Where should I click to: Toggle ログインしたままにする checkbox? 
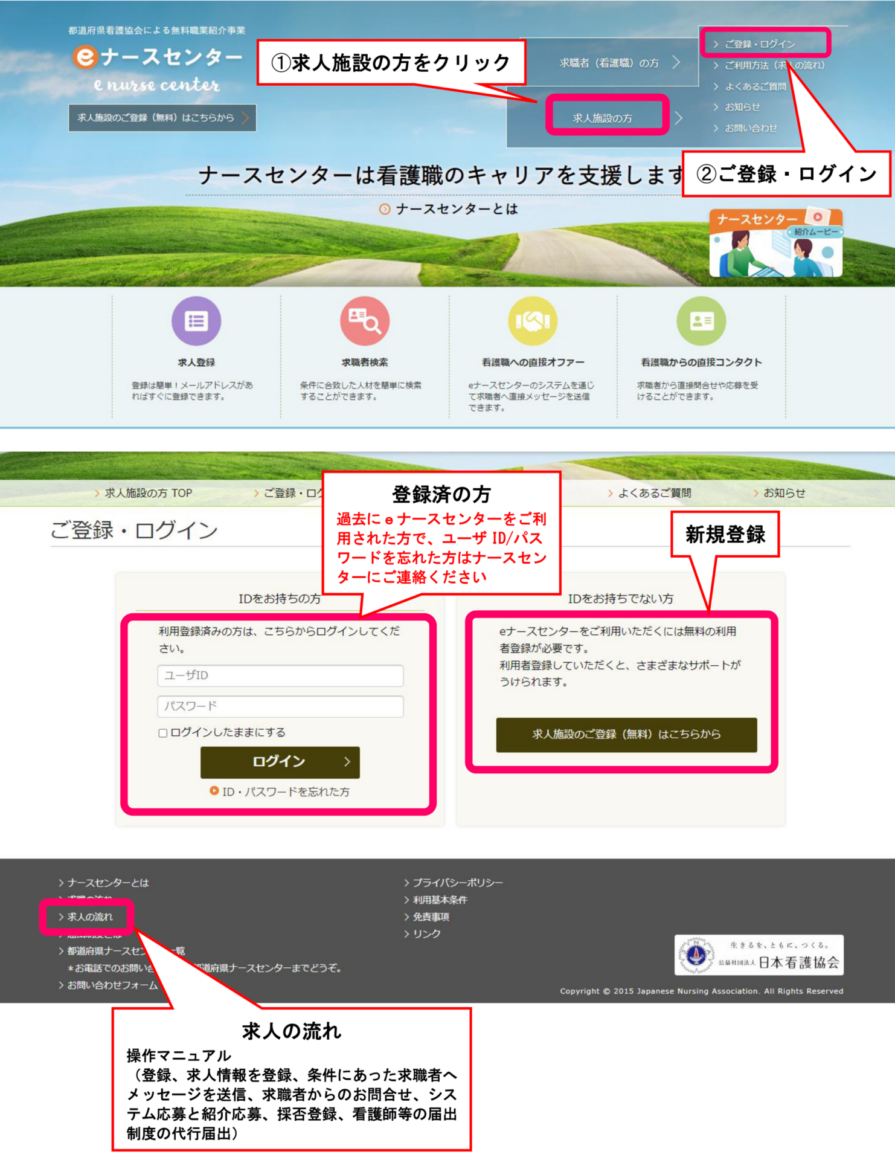click(x=163, y=733)
